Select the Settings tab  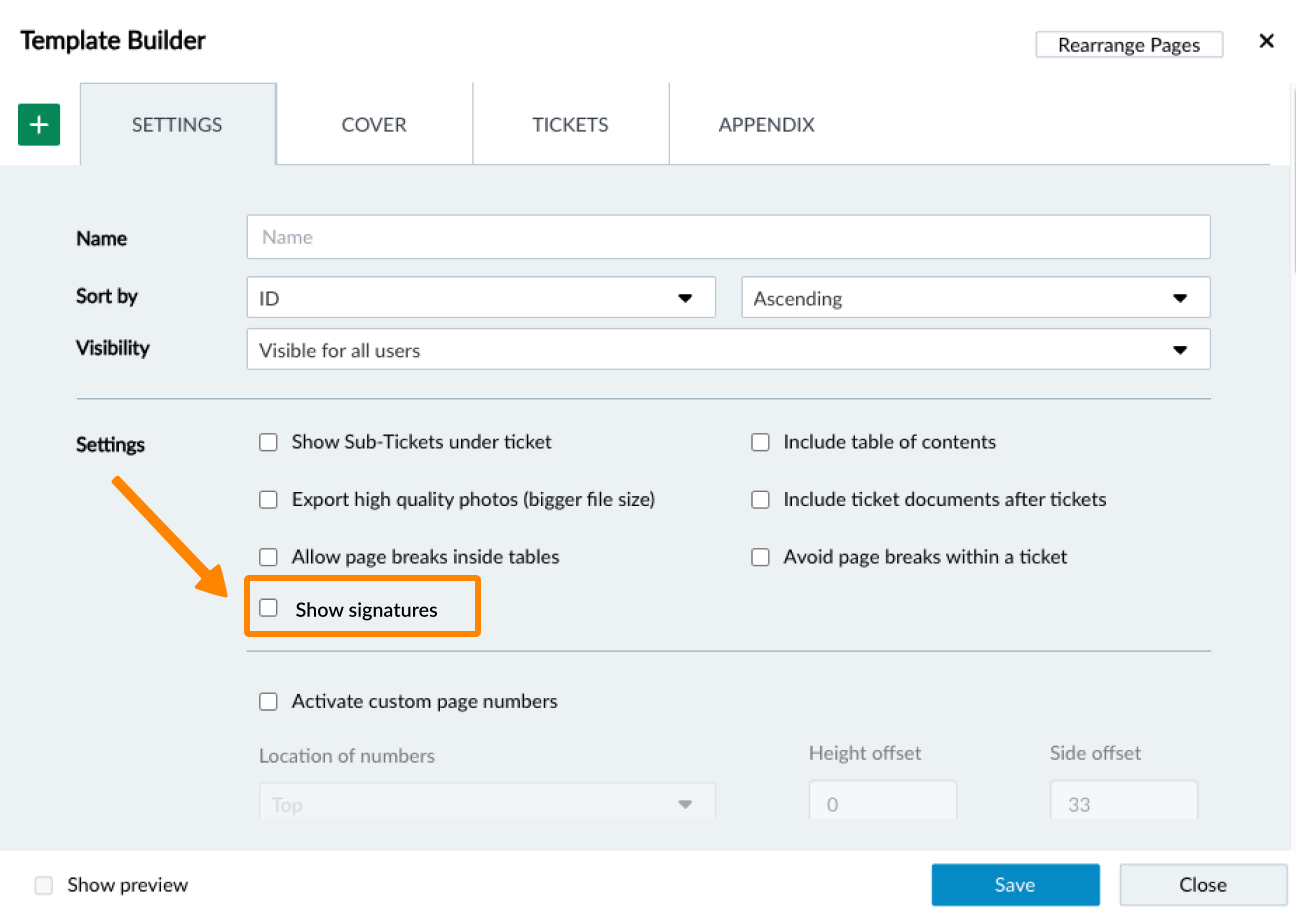[177, 125]
